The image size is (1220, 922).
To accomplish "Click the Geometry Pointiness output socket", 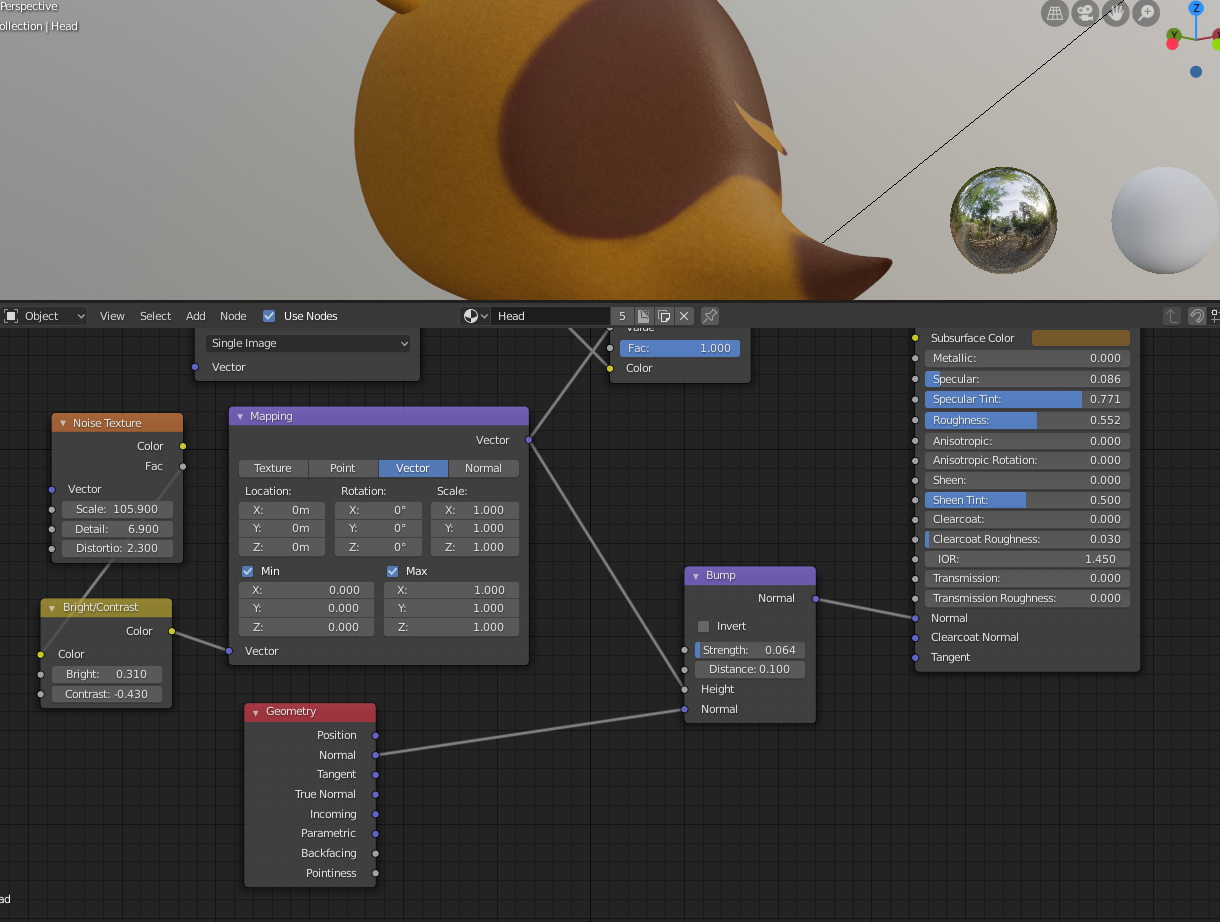I will [376, 873].
